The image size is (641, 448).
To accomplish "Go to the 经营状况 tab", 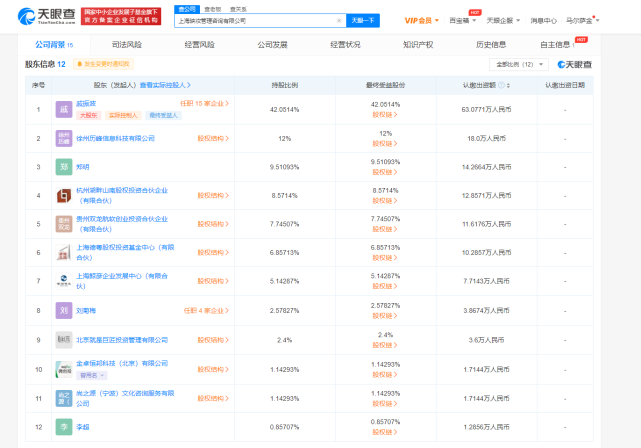I will click(x=345, y=45).
